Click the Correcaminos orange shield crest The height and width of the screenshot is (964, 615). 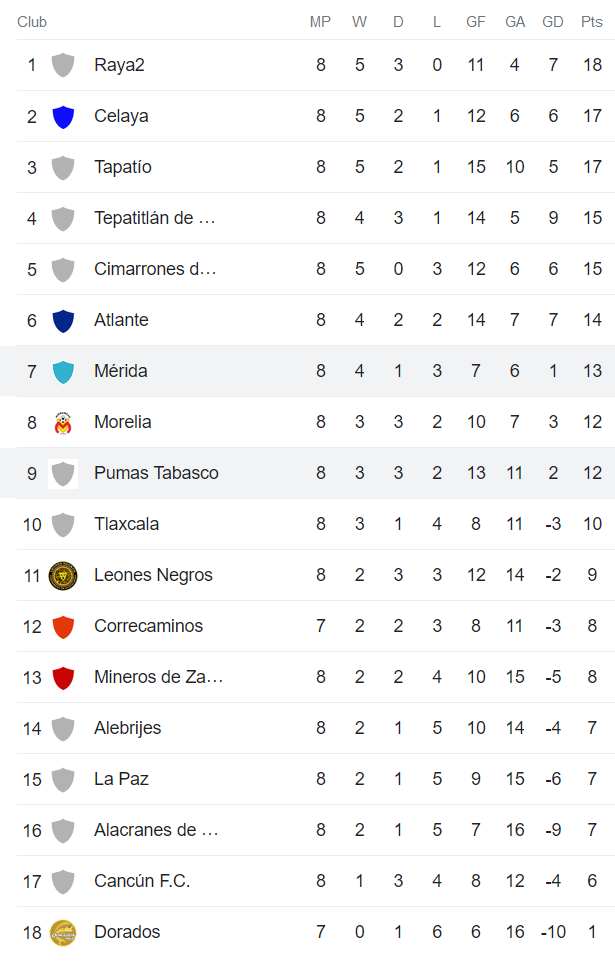63,626
